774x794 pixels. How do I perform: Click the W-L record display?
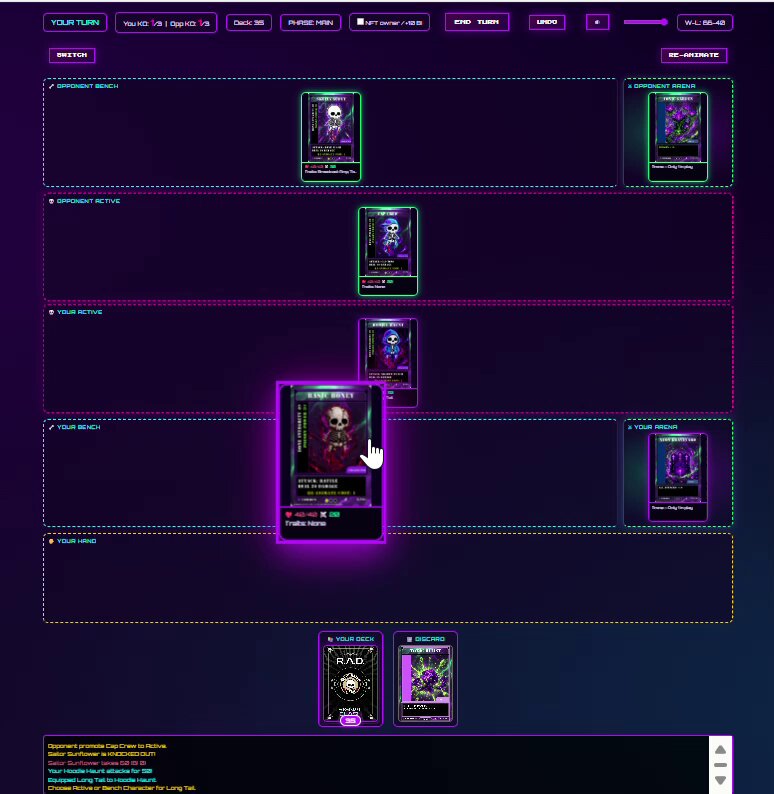[705, 23]
